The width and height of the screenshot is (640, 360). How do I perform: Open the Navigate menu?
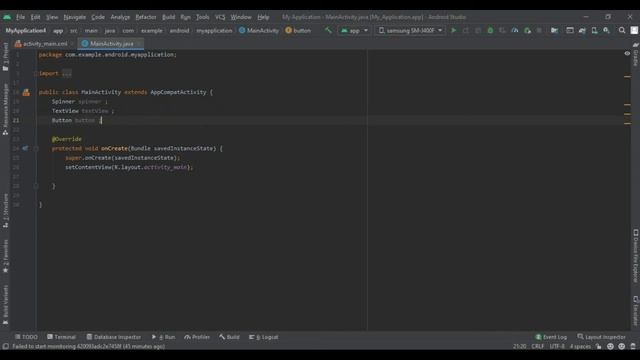click(x=75, y=17)
